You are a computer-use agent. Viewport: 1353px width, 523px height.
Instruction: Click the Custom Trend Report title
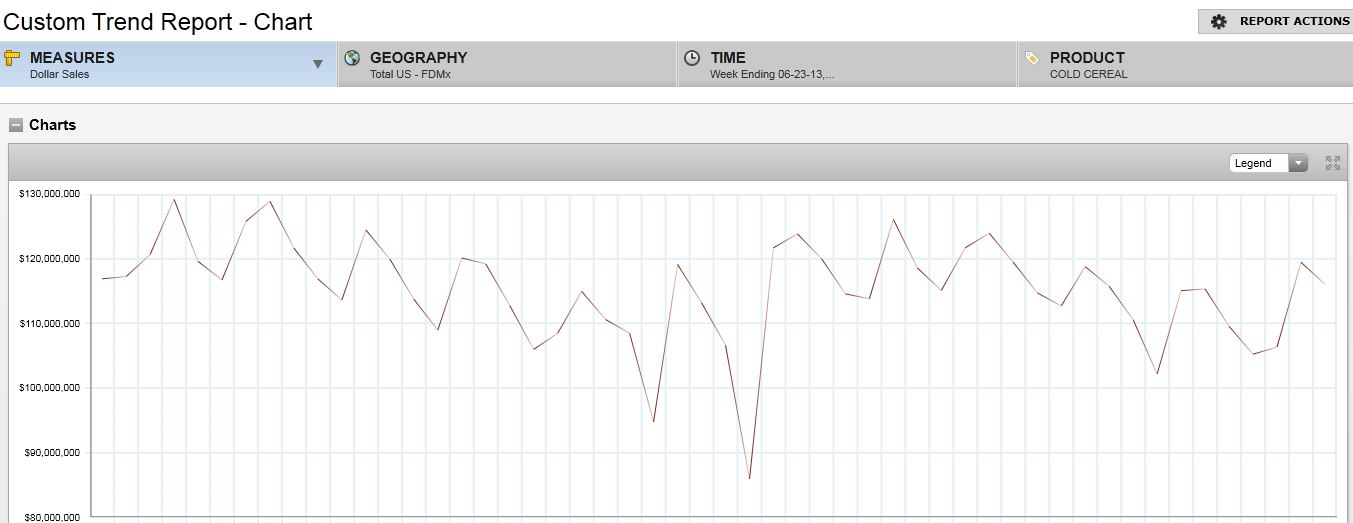tap(158, 21)
